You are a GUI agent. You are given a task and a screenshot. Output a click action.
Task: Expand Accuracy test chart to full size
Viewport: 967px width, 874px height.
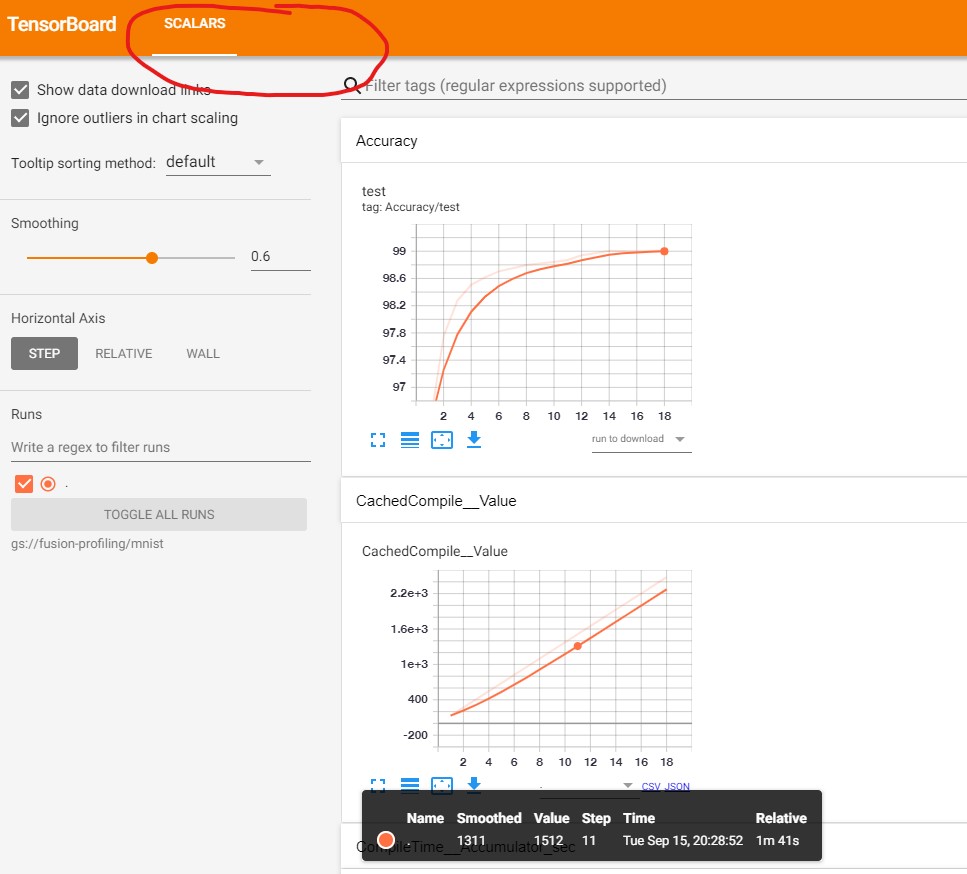[x=378, y=440]
